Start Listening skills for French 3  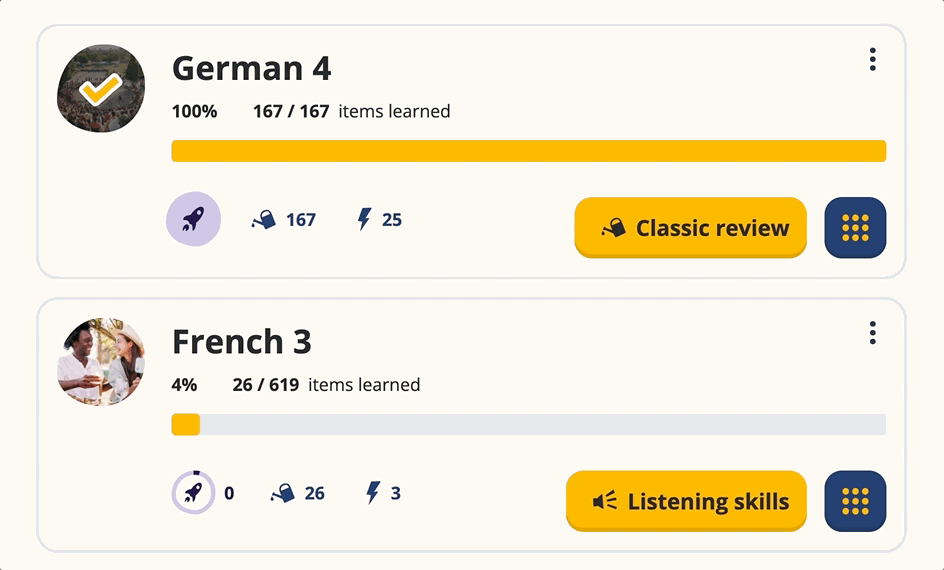click(686, 501)
